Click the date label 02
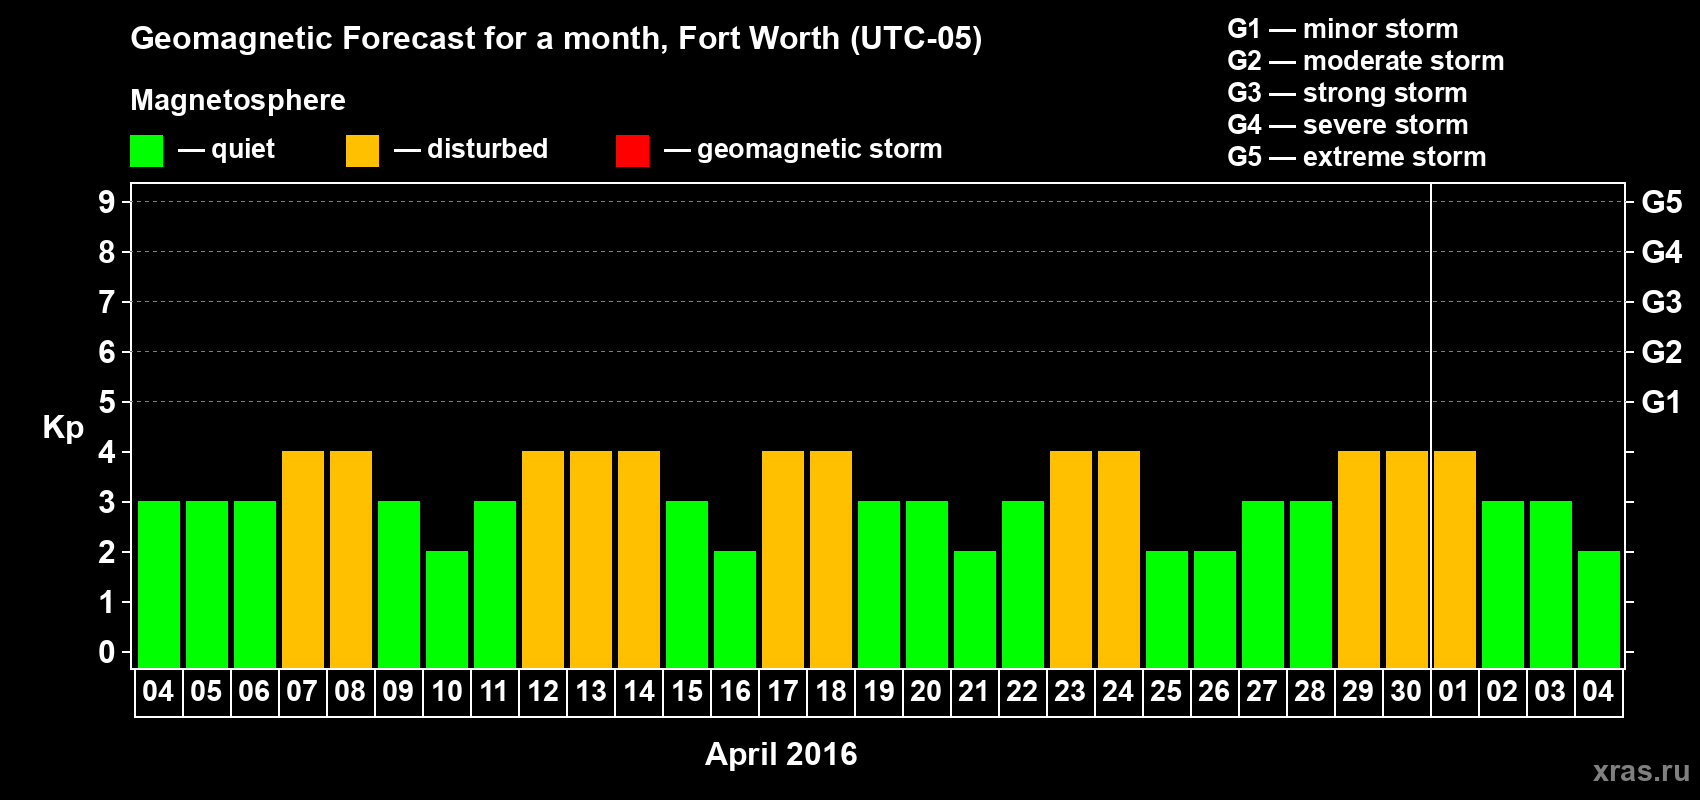Image resolution: width=1700 pixels, height=800 pixels. point(1502,692)
